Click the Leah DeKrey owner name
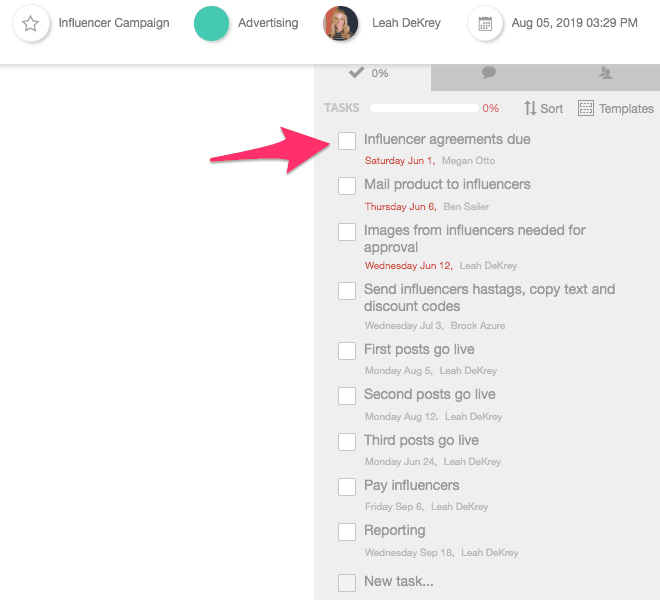The image size is (660, 600). tap(406, 23)
